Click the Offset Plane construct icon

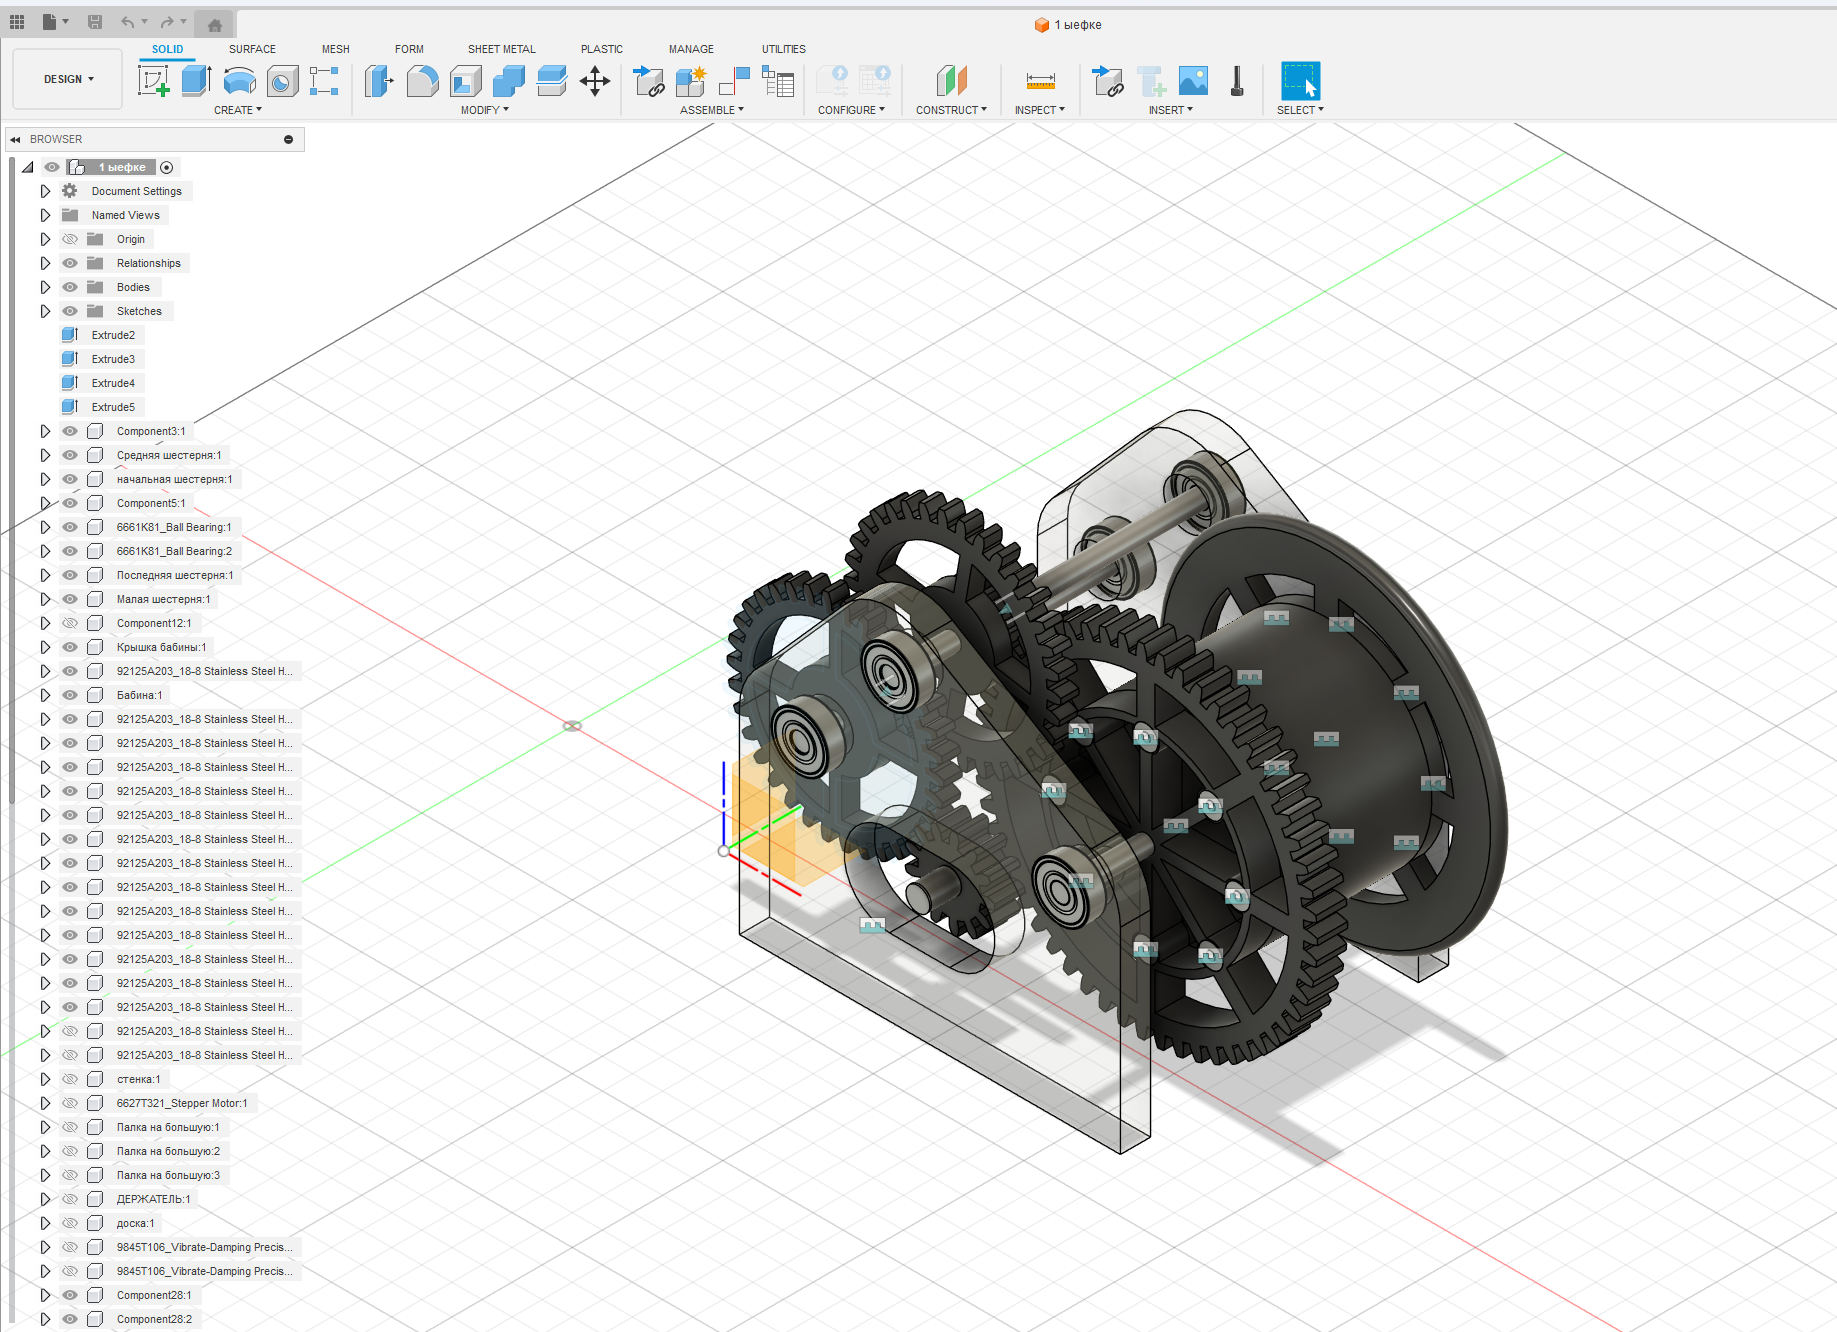(x=951, y=81)
